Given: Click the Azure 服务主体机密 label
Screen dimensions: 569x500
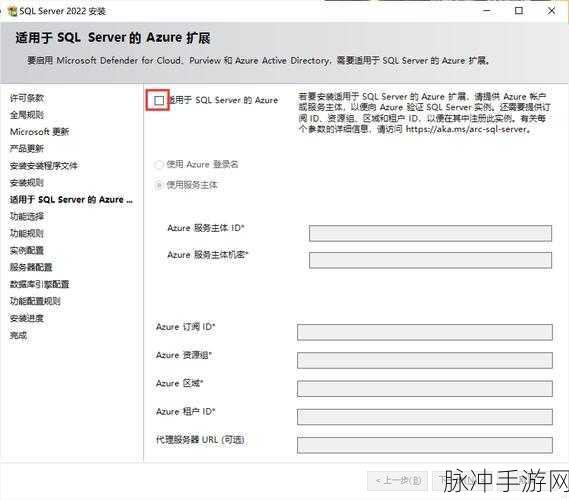Looking at the screenshot, I should pyautogui.click(x=208, y=255).
